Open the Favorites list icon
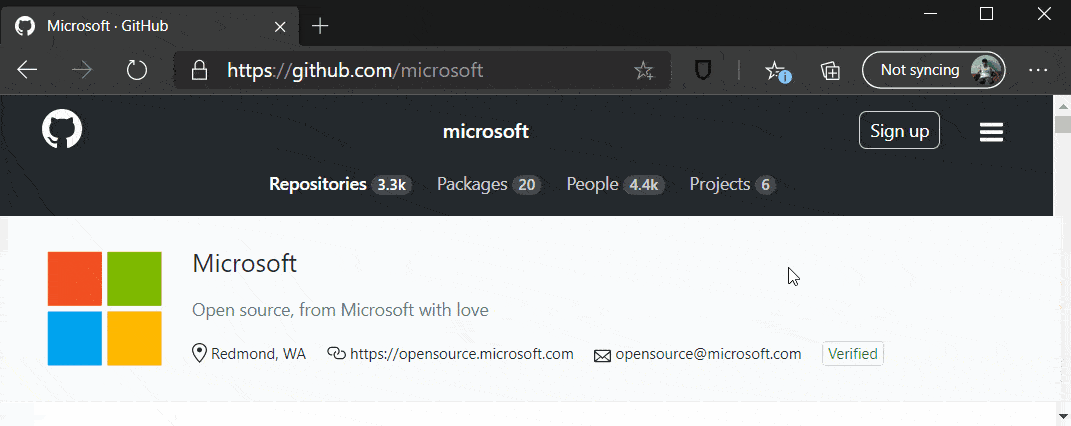This screenshot has width=1071, height=426. (x=776, y=70)
